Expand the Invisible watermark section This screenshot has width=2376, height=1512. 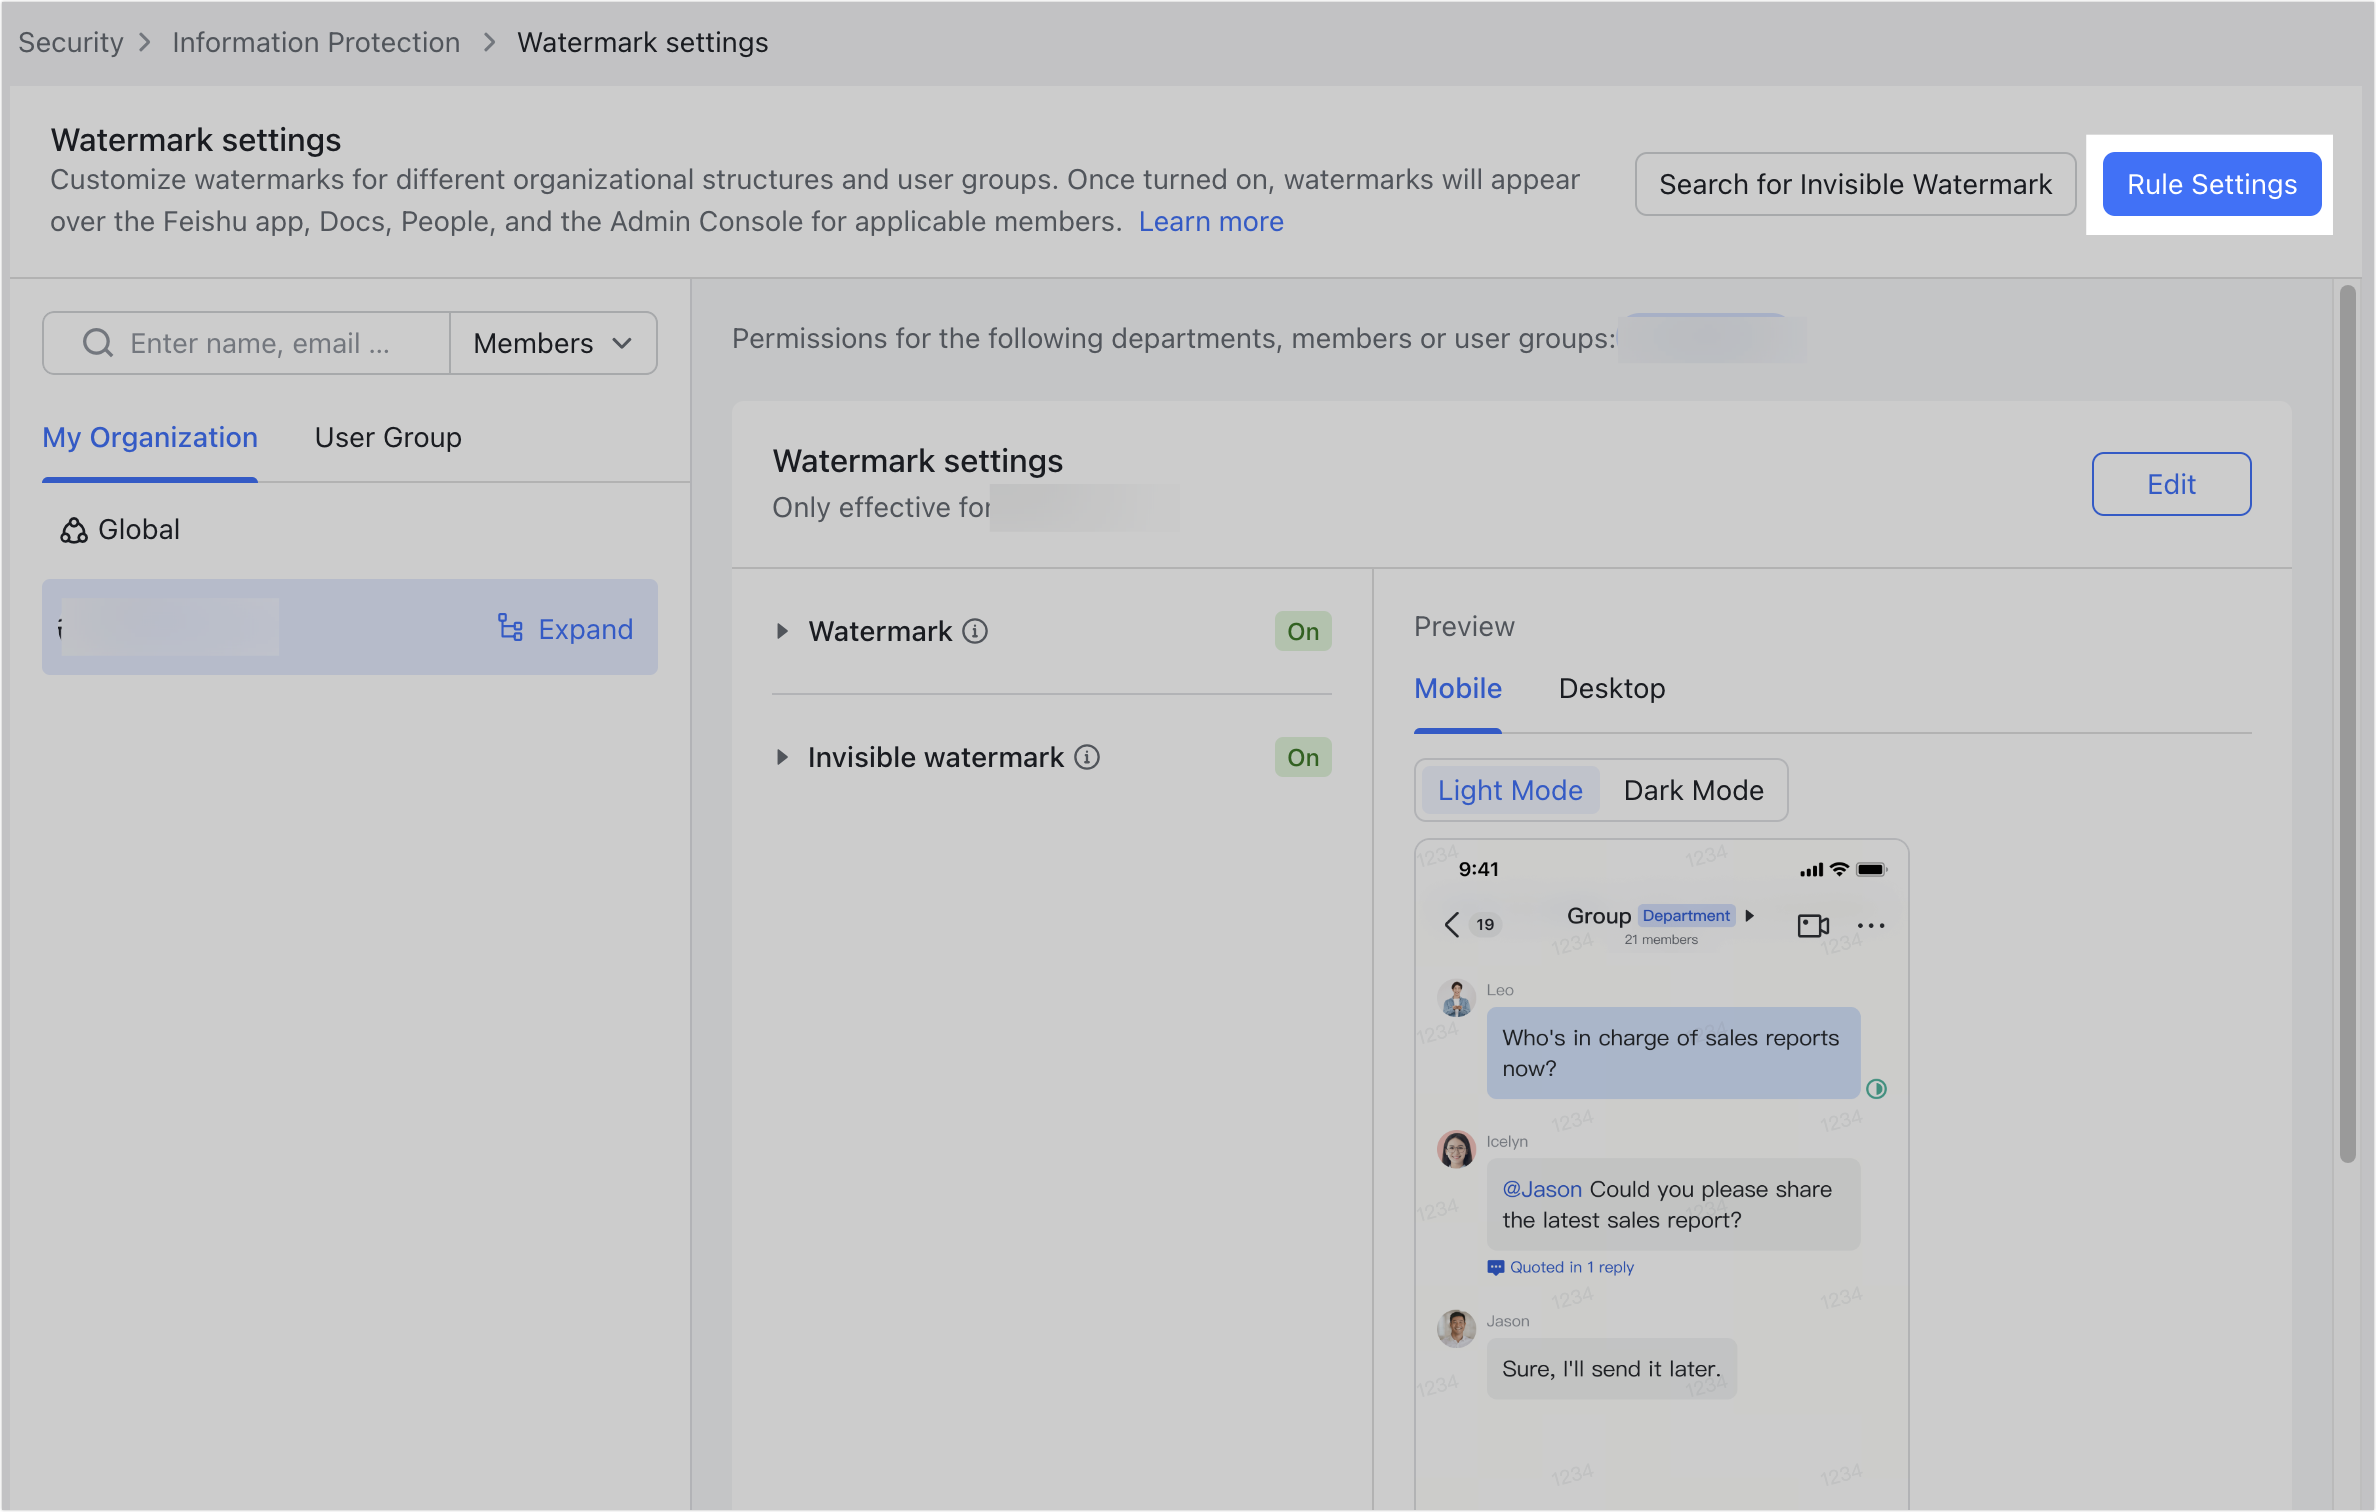tap(784, 757)
